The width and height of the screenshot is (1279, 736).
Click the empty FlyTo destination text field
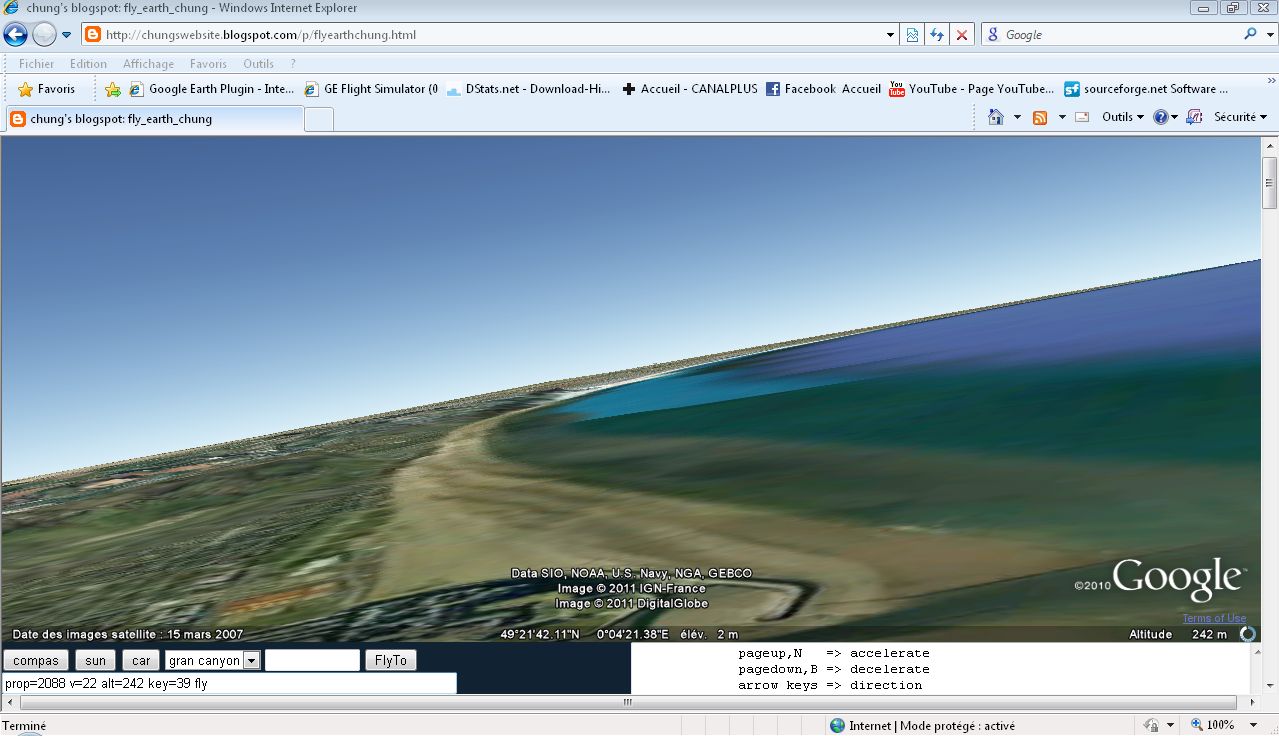312,660
